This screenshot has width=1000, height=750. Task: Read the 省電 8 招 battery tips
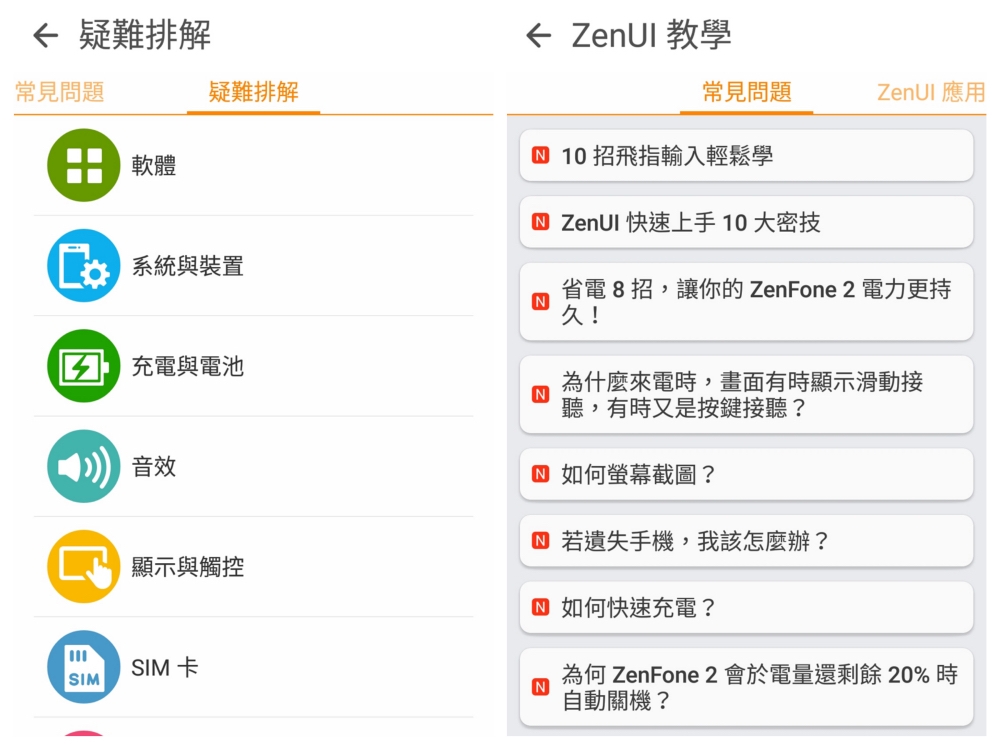pyautogui.click(x=746, y=302)
